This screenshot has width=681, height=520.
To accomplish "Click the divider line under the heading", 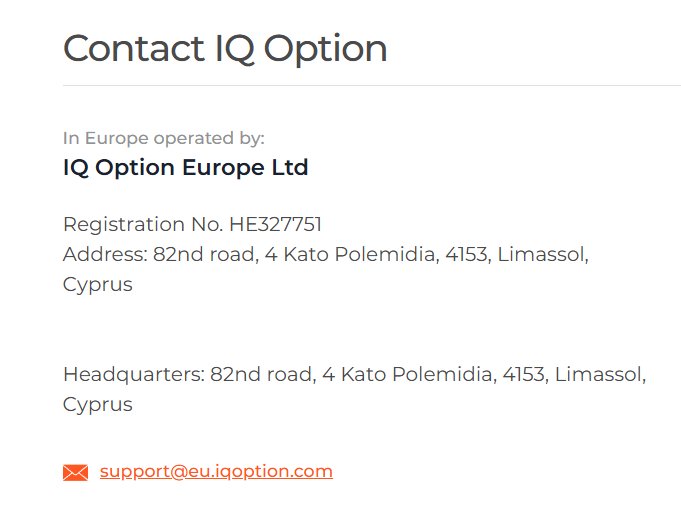I will tap(370, 86).
